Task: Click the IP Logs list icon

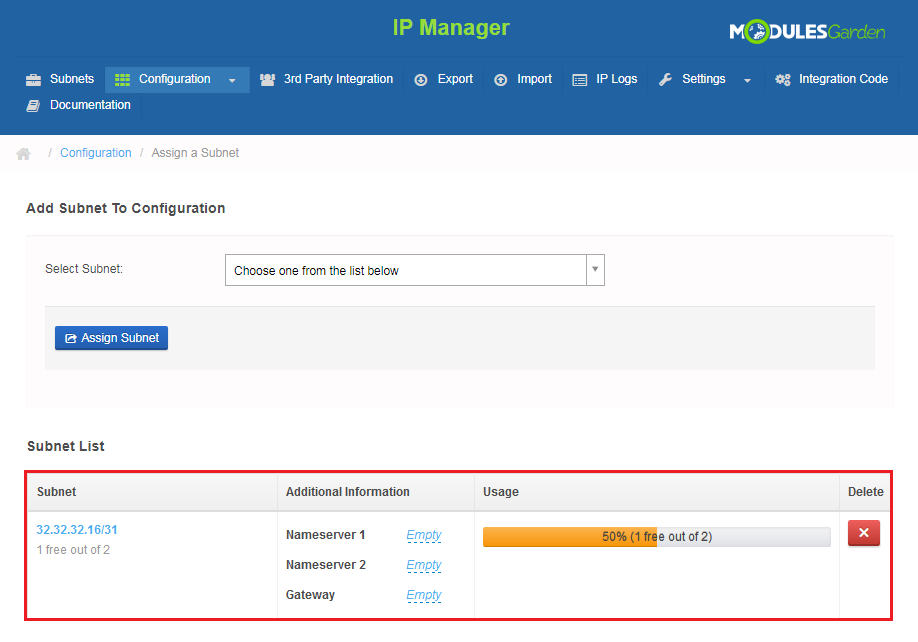Action: pos(580,80)
